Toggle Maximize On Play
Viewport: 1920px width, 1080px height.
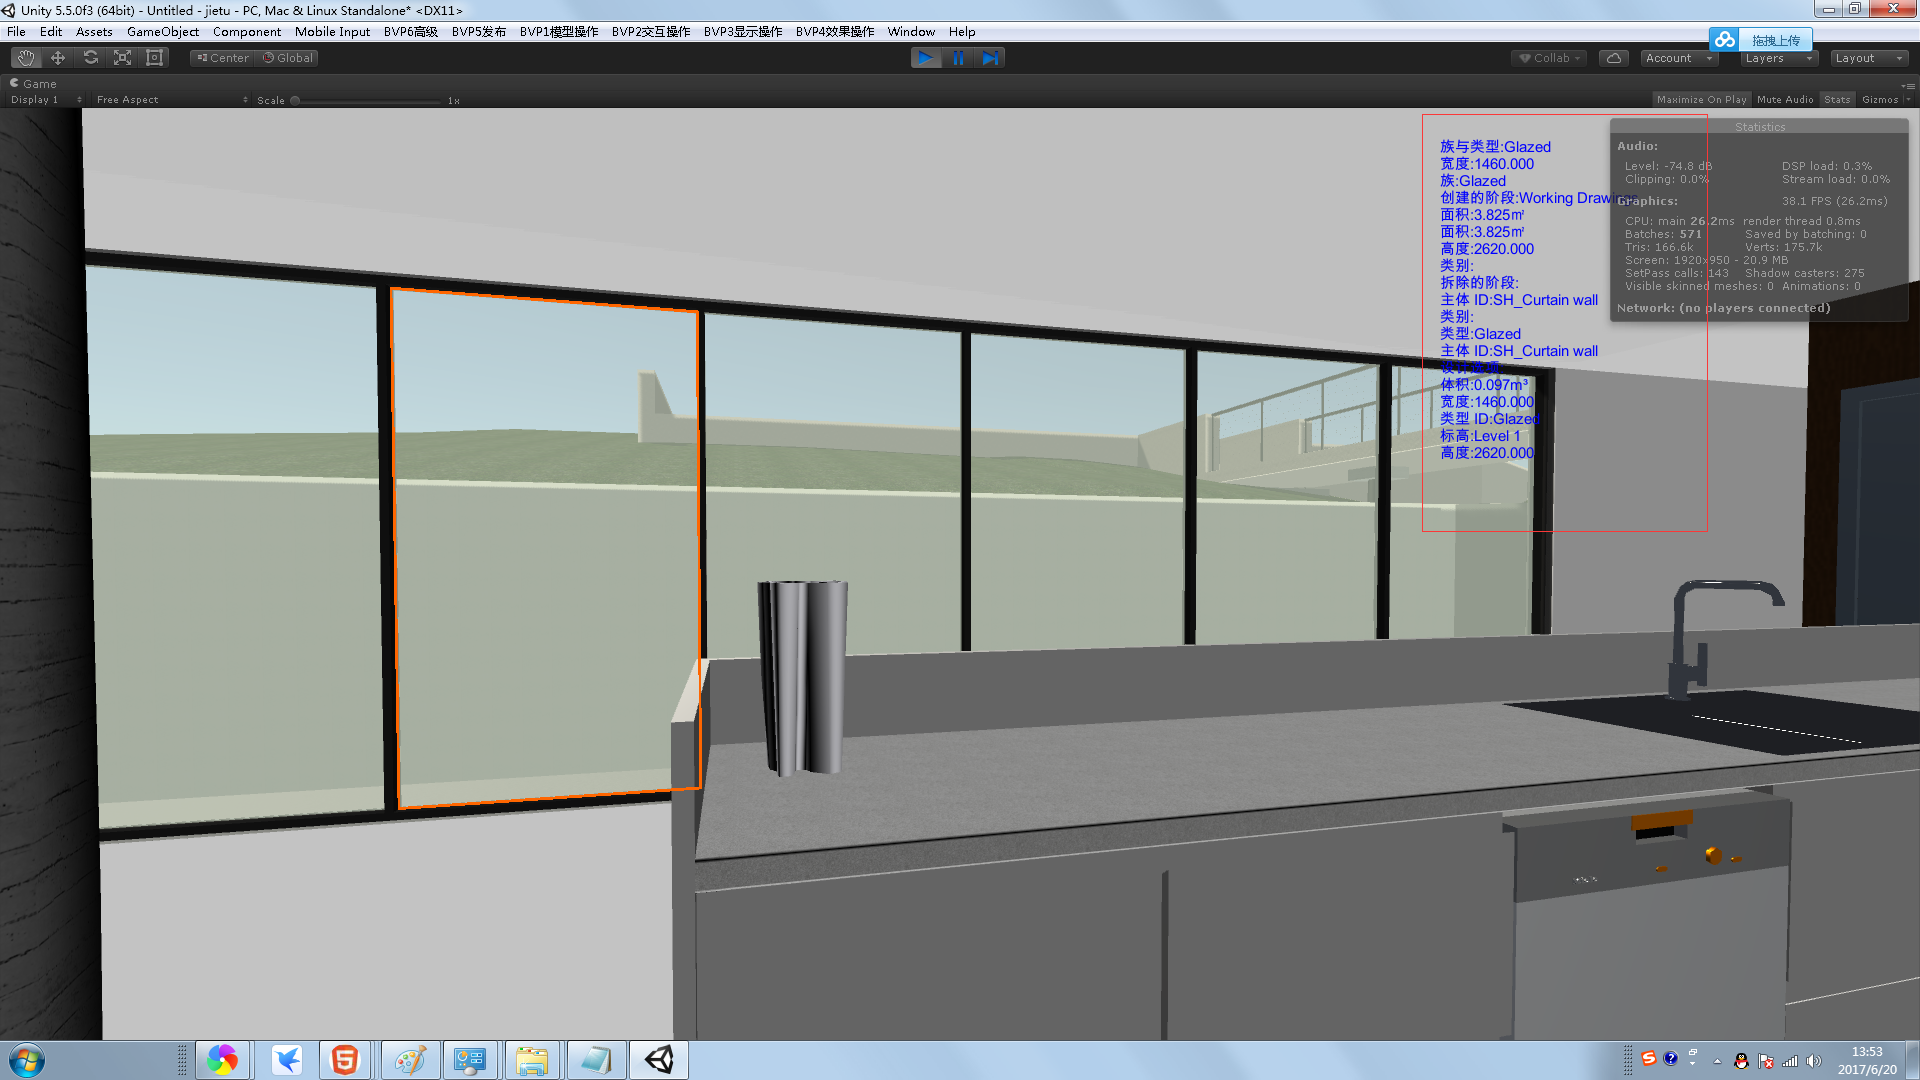point(1701,100)
